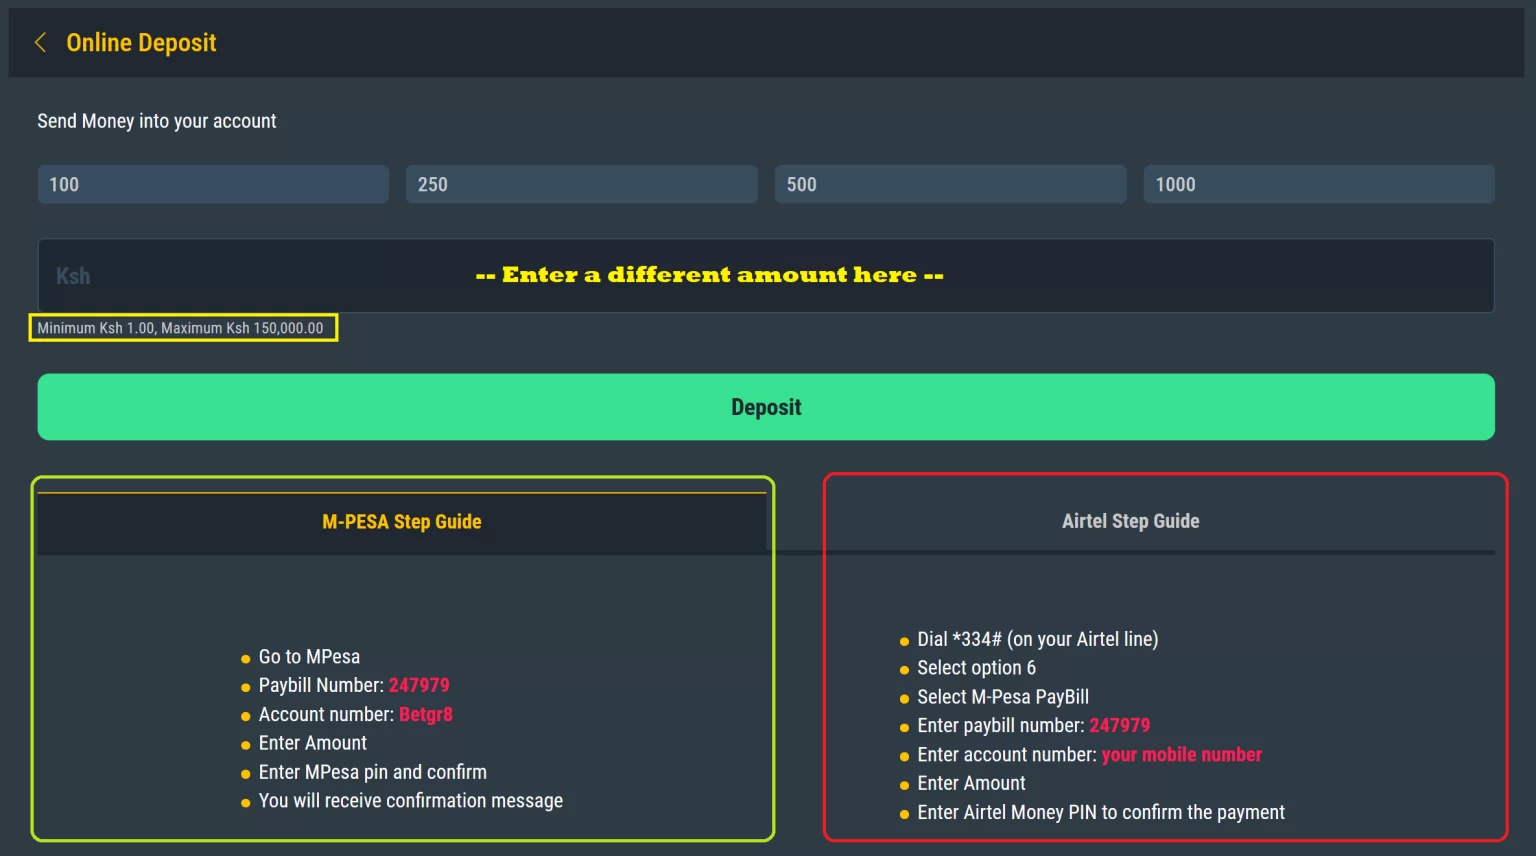Click the 'Select M-Pesa PayBill' step
This screenshot has width=1536, height=856.
click(x=1003, y=697)
